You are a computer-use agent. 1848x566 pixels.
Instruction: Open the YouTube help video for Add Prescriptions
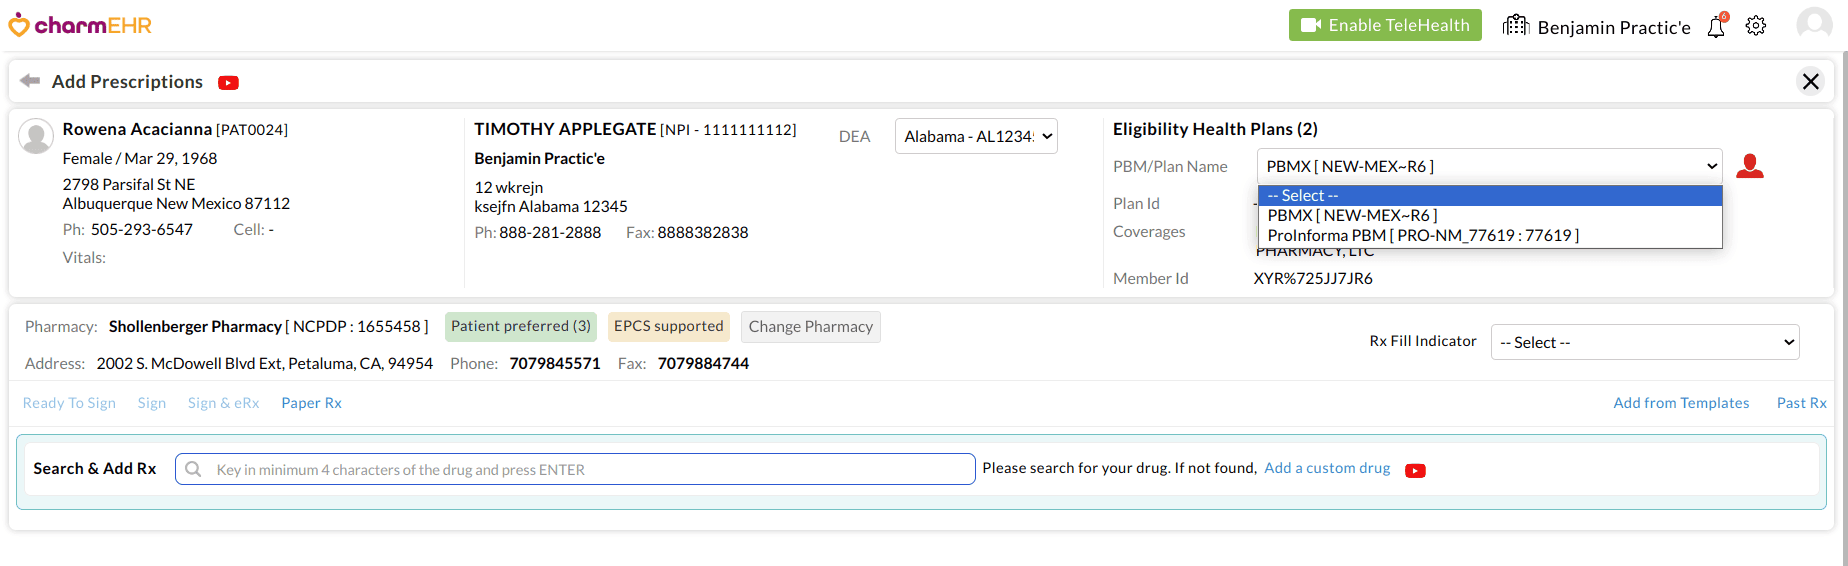coord(229,83)
